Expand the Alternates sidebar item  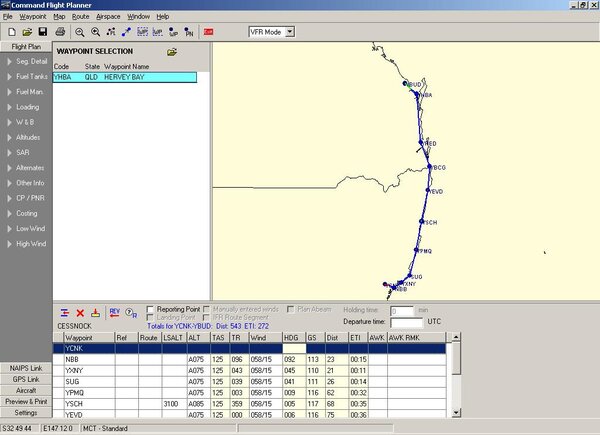[x=26, y=167]
